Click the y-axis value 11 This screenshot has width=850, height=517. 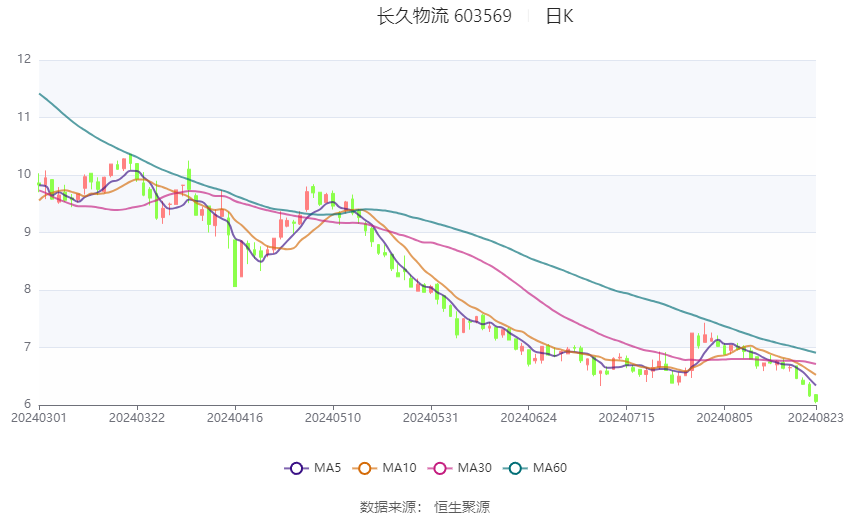pyautogui.click(x=24, y=117)
